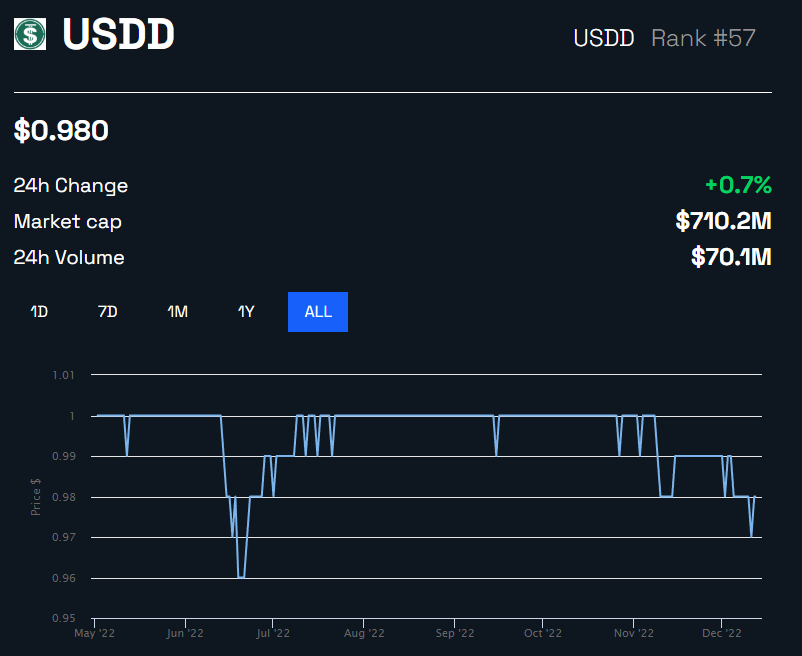Select the 1D timeframe
The image size is (802, 656).
coord(38,311)
